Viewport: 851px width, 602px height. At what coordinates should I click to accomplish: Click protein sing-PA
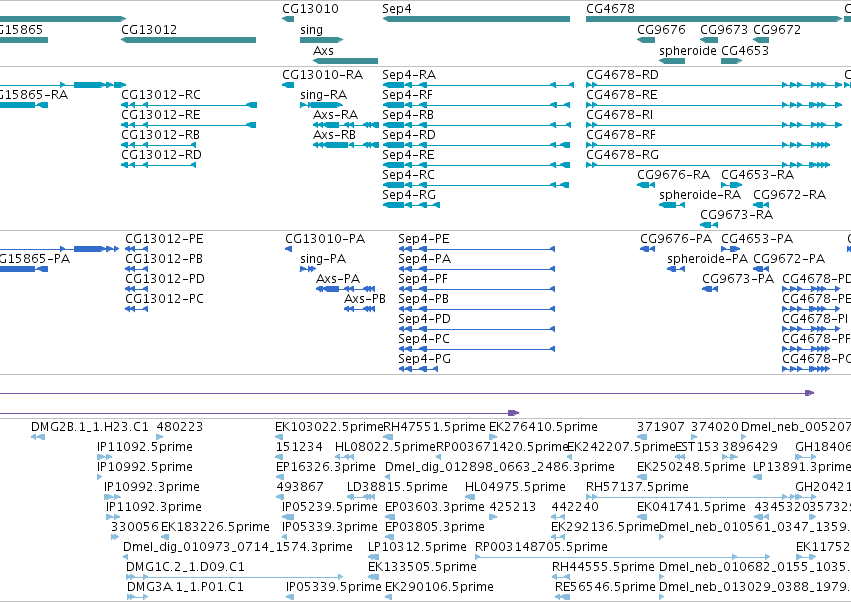click(x=308, y=269)
